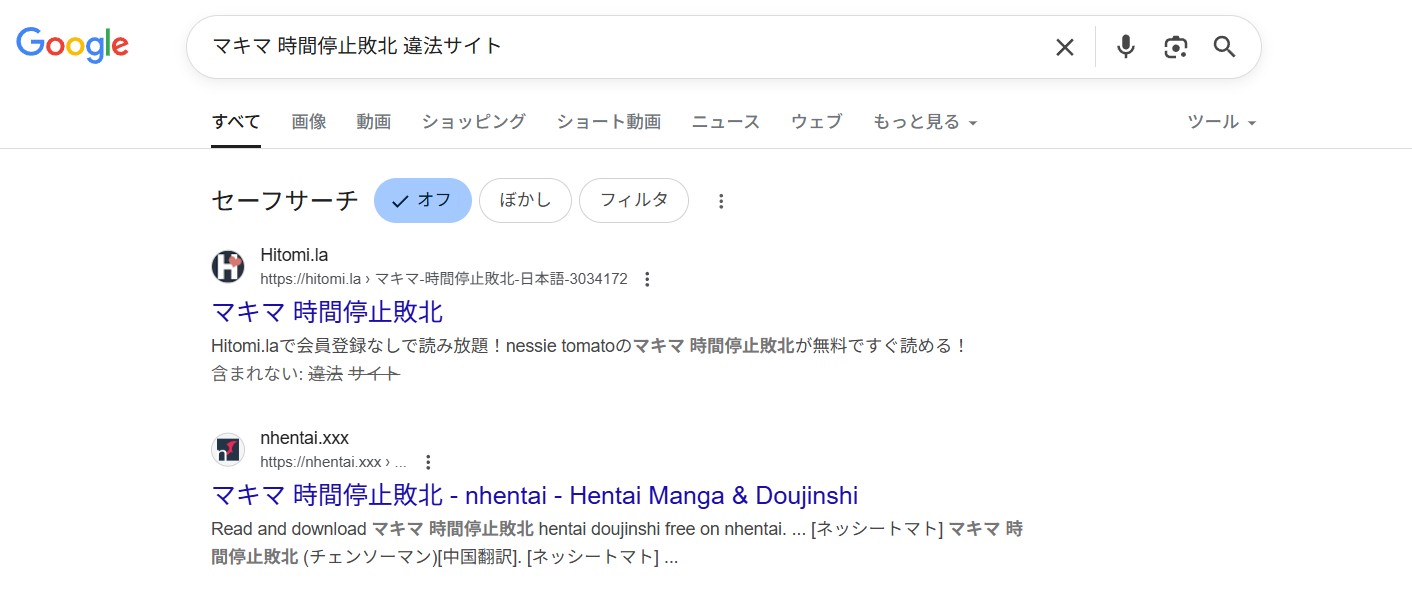Click the Google logo
This screenshot has width=1412, height=598.
click(72, 44)
